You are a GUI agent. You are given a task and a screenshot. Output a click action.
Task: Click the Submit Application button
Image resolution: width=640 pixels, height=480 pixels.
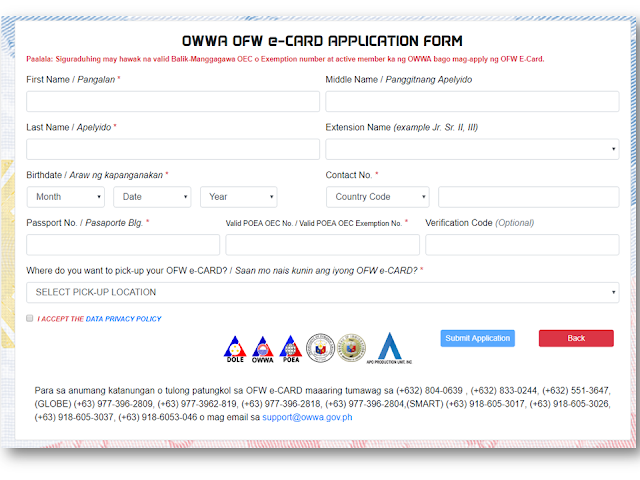(478, 338)
